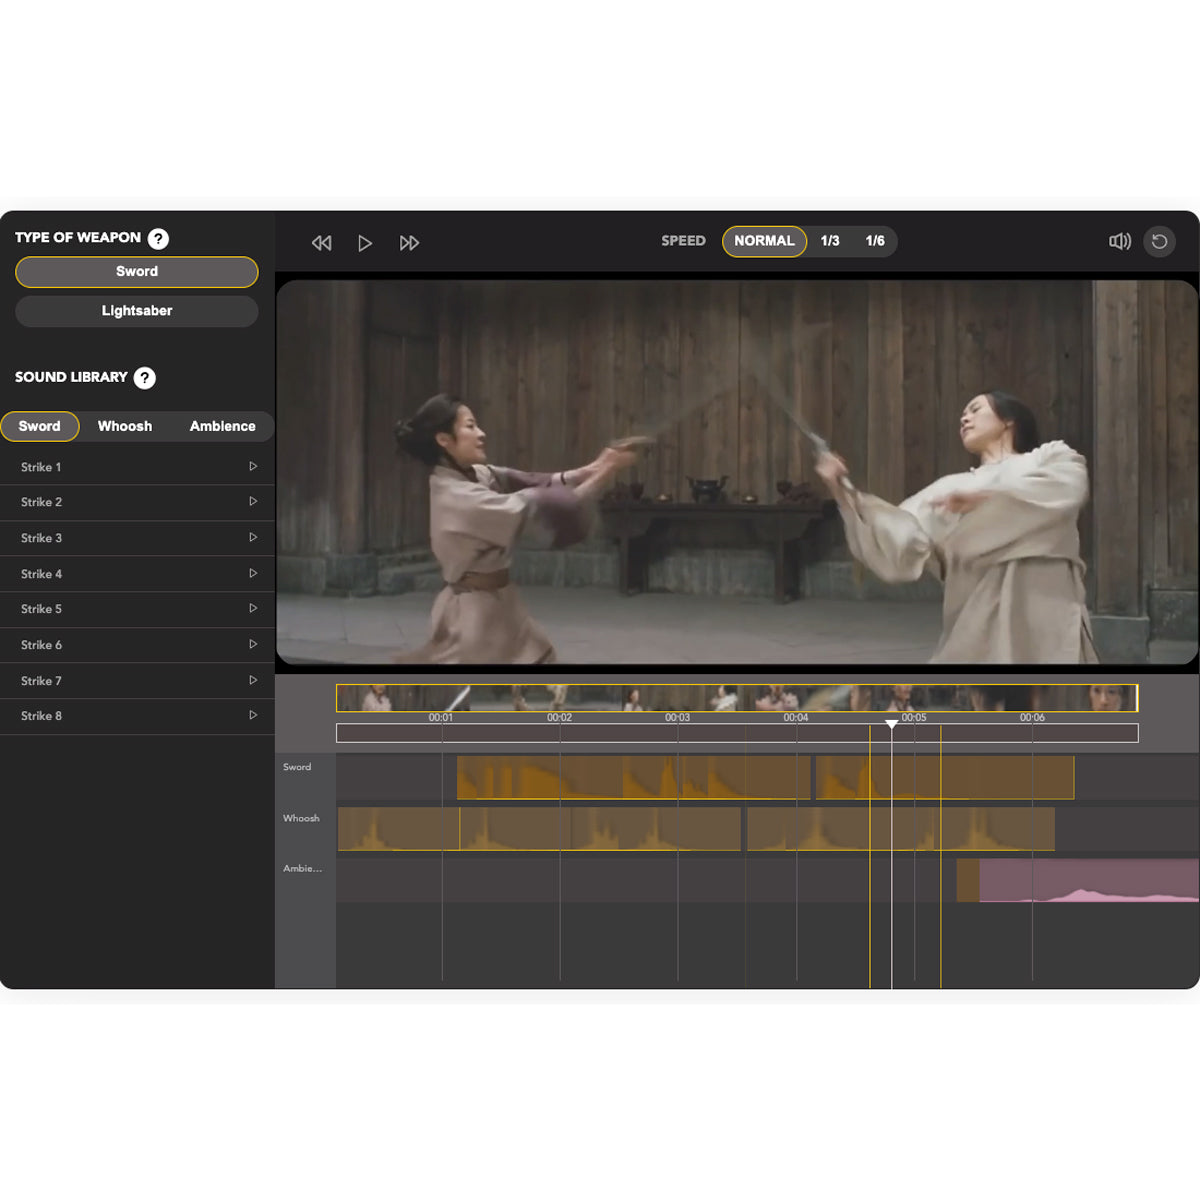Switch to the Whoosh sound tab
Image resolution: width=1200 pixels, height=1201 pixels.
125,426
